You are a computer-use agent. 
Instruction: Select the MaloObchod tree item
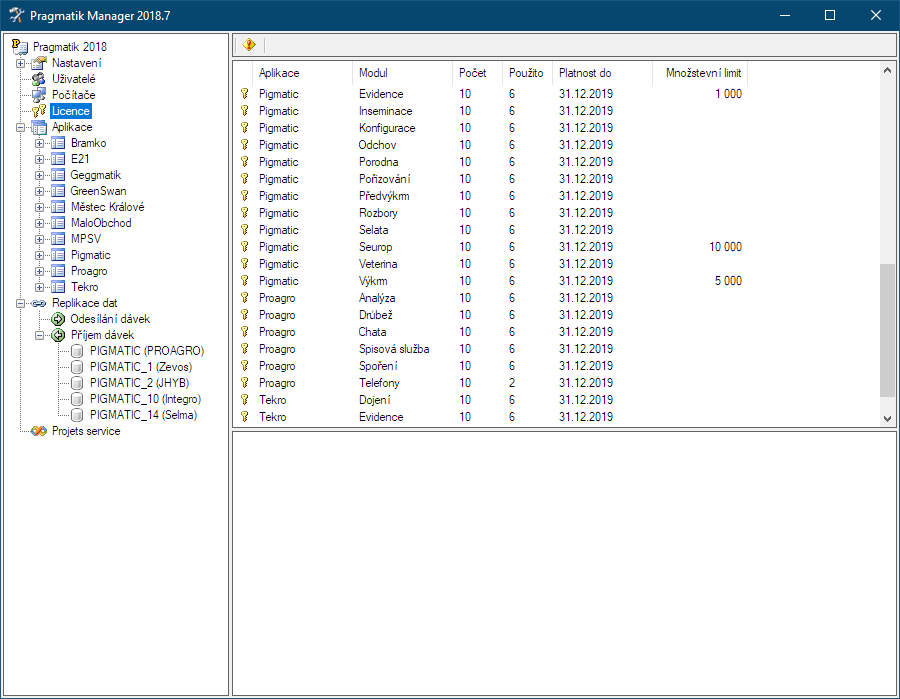click(x=101, y=223)
